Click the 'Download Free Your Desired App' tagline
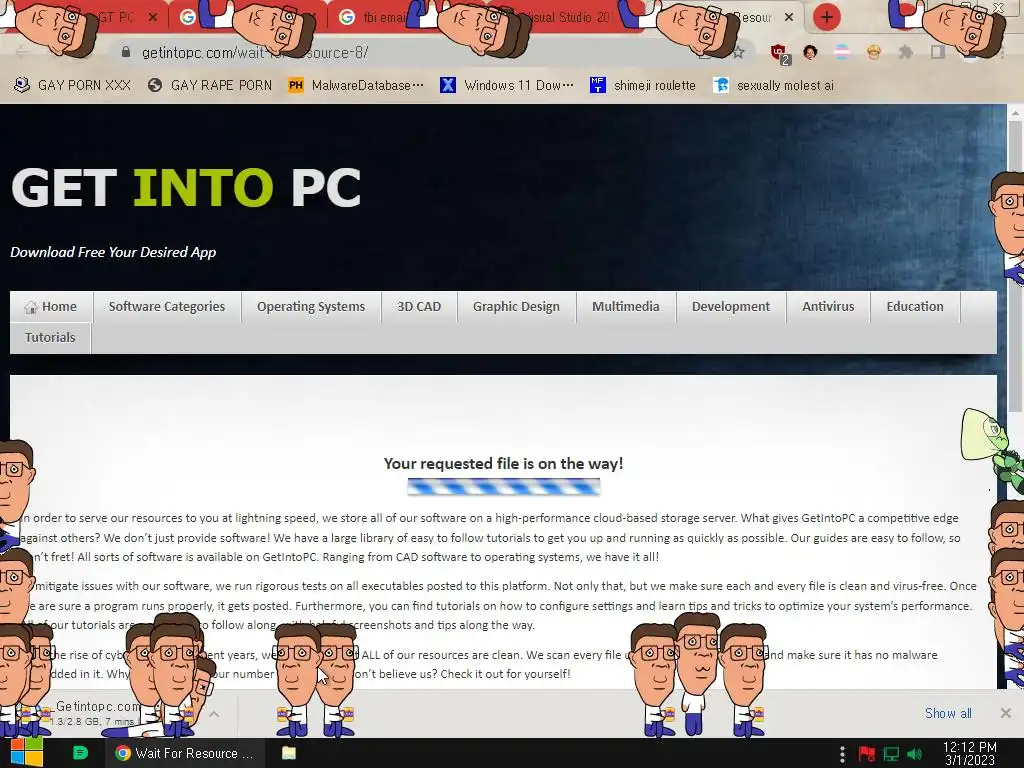This screenshot has height=768, width=1024. point(113,252)
